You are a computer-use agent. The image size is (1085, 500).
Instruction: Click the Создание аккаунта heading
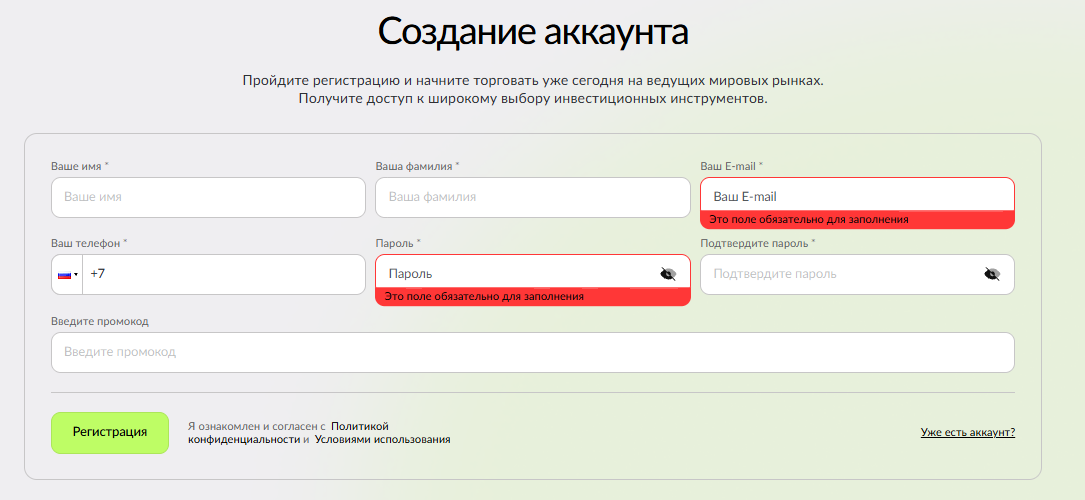pyautogui.click(x=533, y=32)
